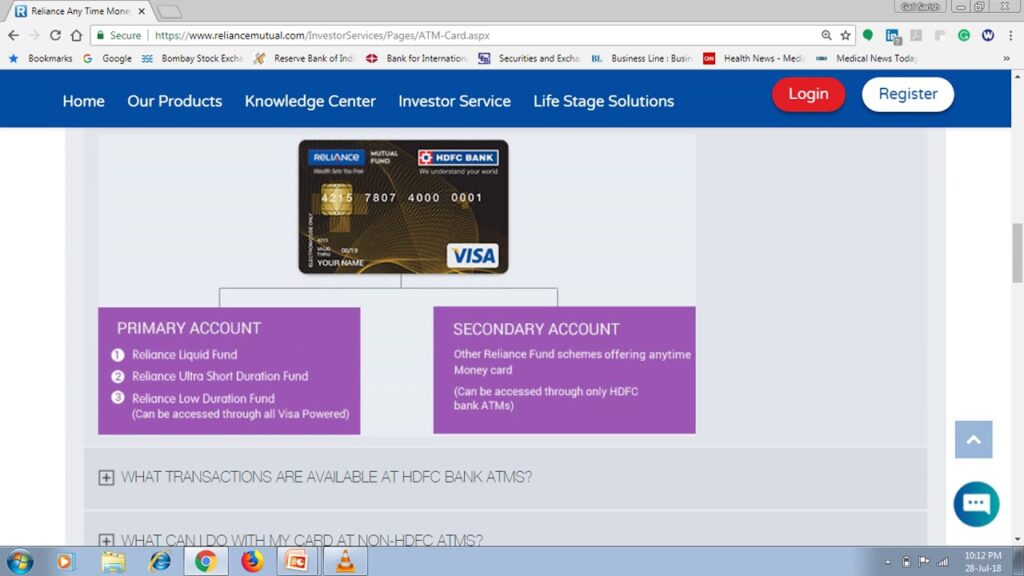Viewport: 1024px width, 576px height.
Task: Open VLC media player from taskbar
Action: [x=345, y=562]
